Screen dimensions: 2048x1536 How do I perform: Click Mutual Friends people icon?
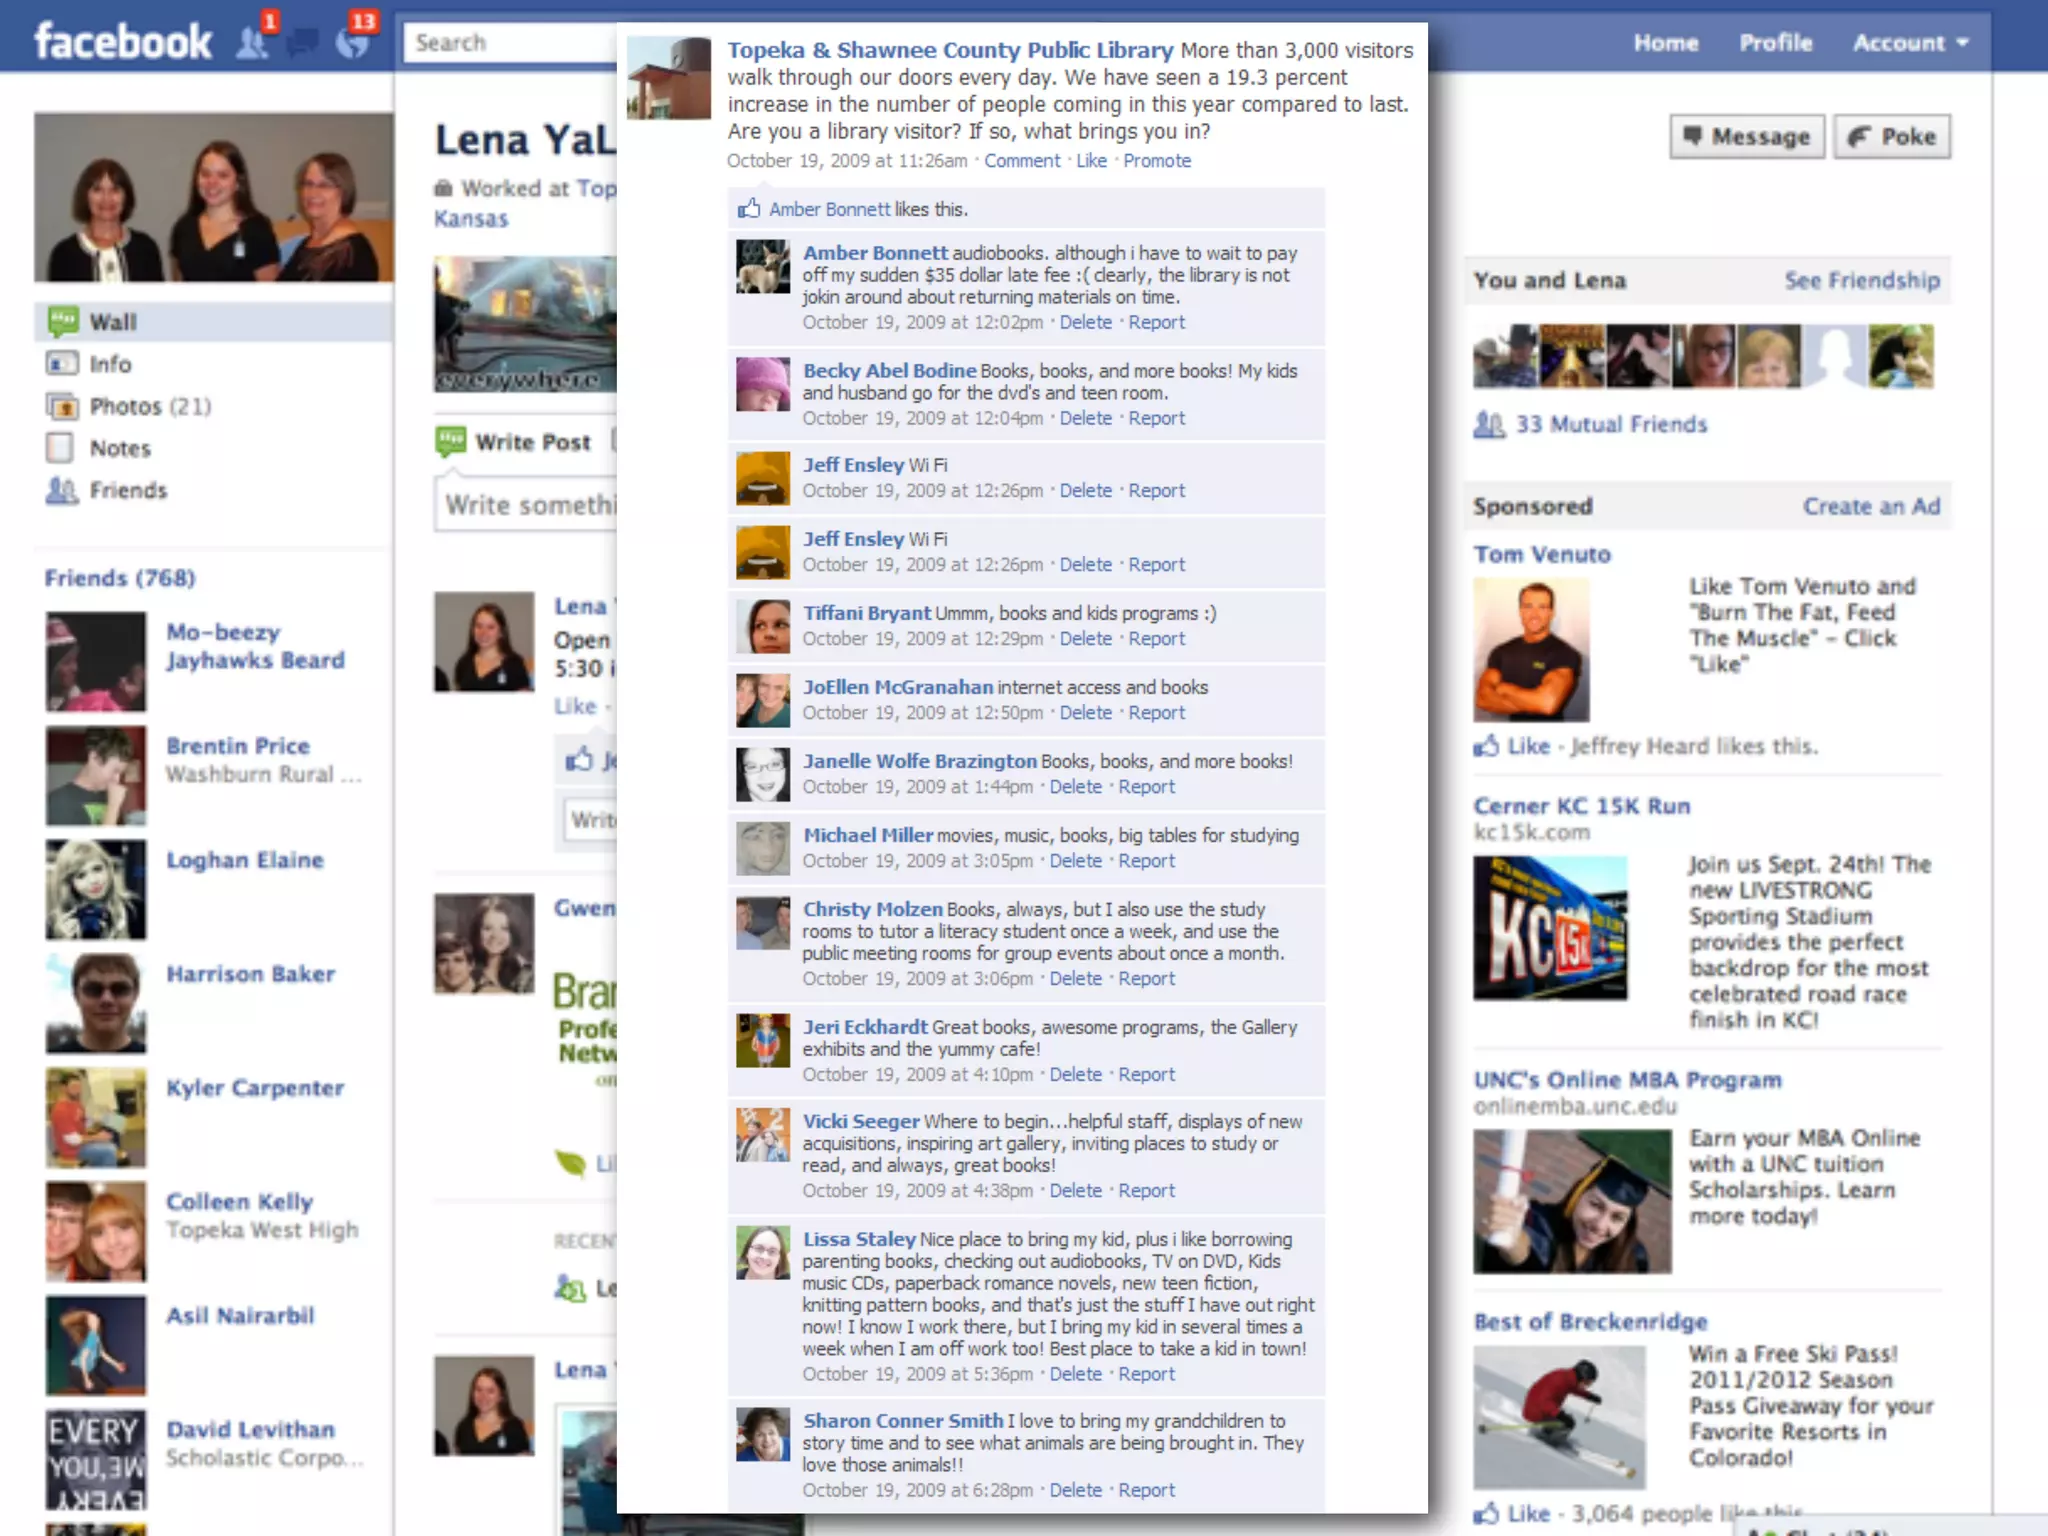[x=1489, y=425]
